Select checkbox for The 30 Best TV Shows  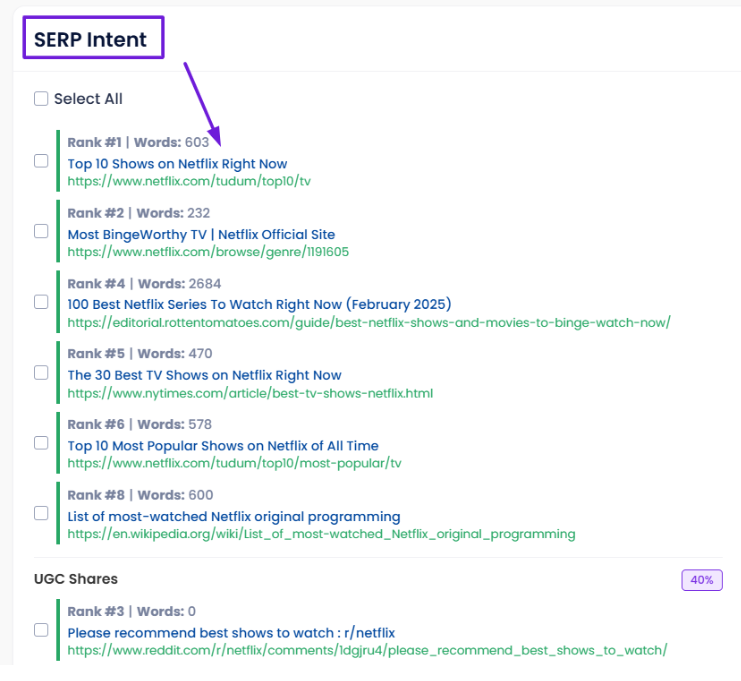[41, 372]
